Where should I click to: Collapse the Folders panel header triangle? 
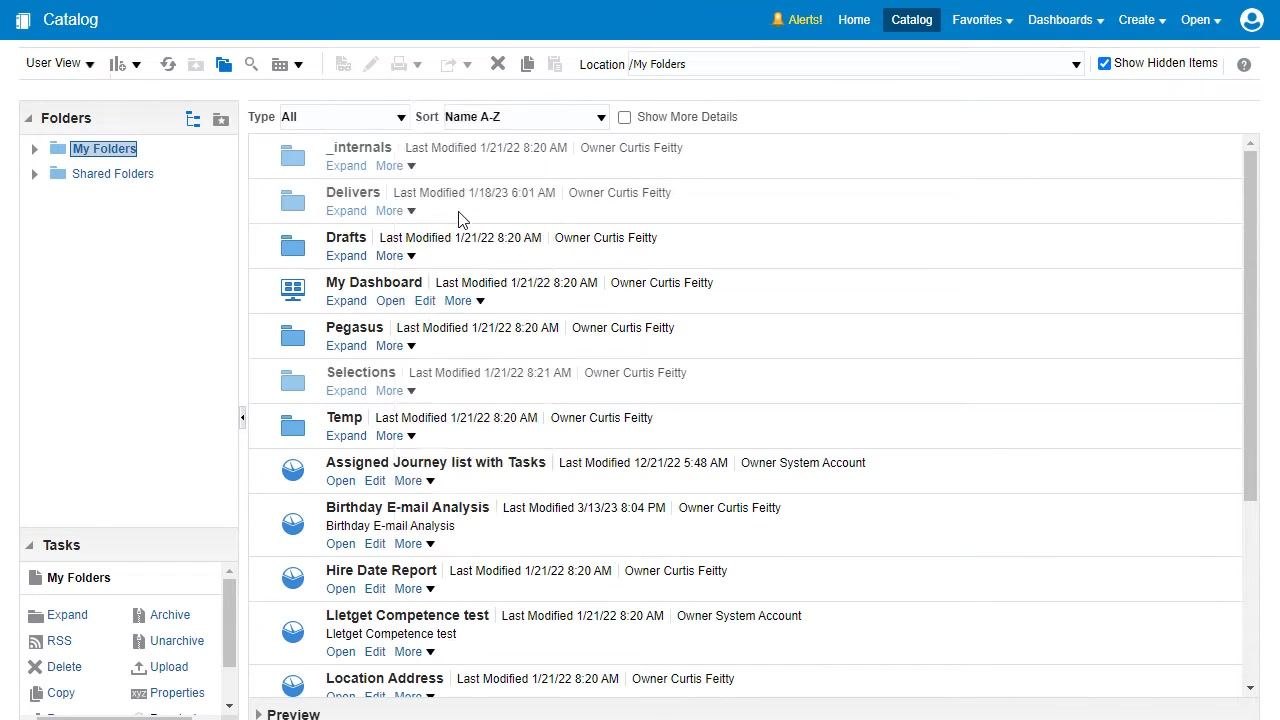(29, 118)
